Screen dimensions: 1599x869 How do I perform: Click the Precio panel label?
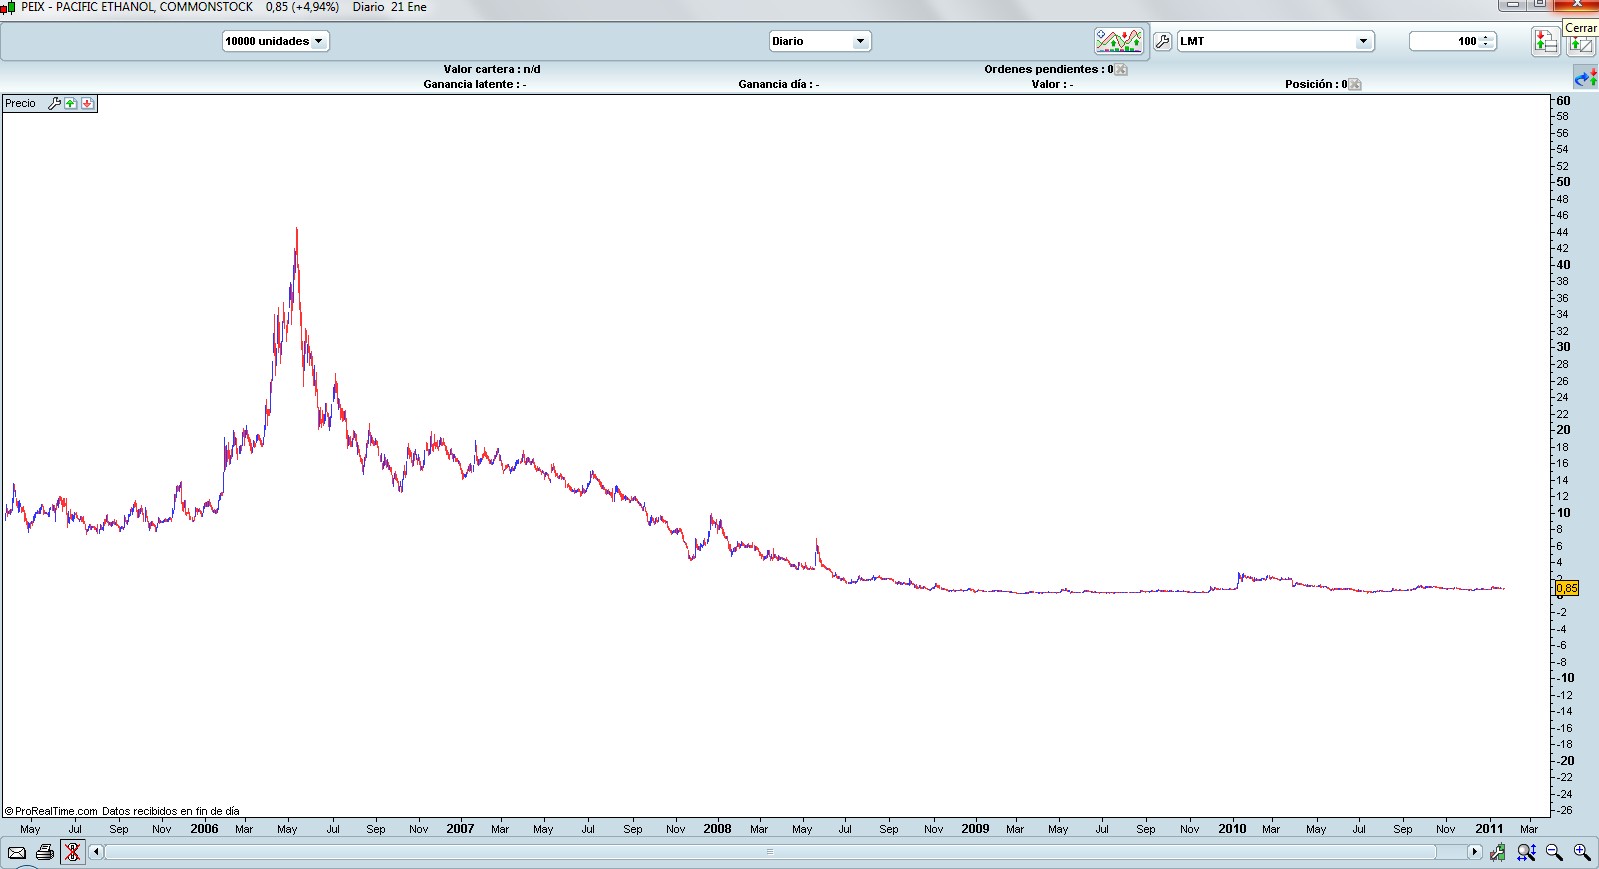click(x=20, y=103)
